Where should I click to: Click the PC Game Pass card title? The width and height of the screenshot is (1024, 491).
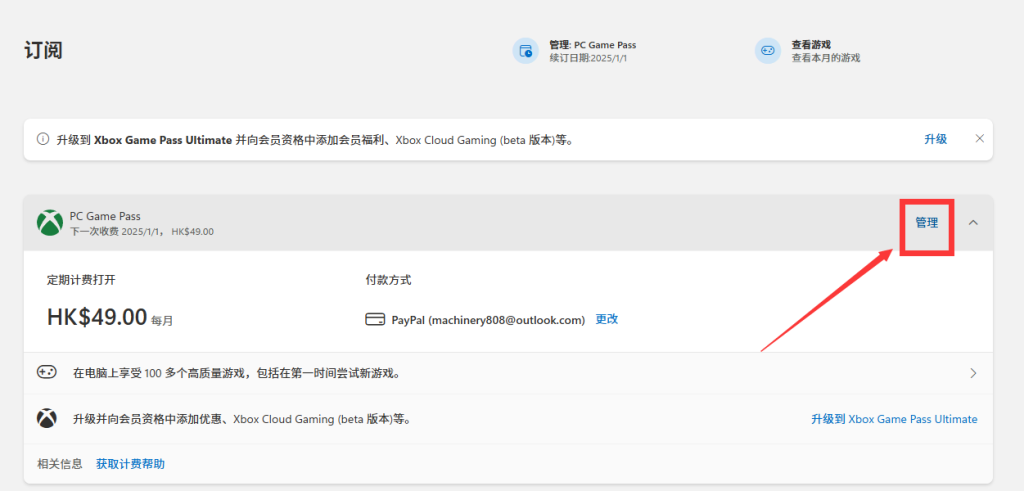[x=105, y=216]
